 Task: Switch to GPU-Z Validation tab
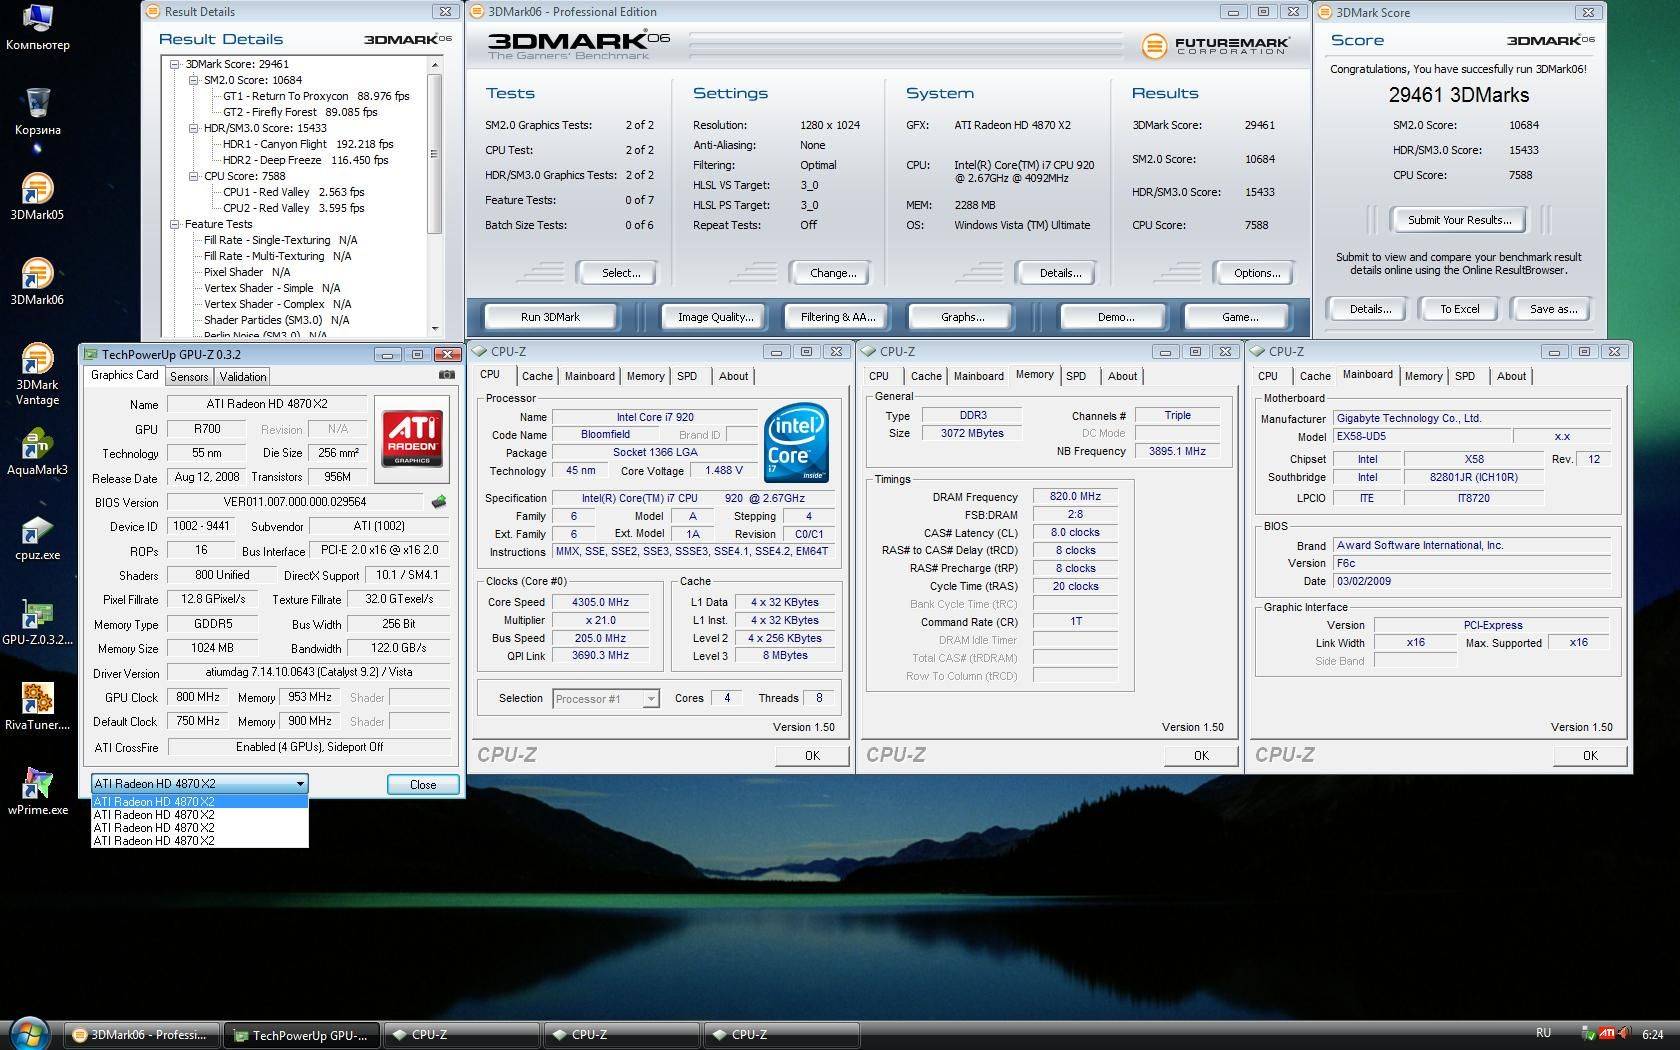[243, 377]
